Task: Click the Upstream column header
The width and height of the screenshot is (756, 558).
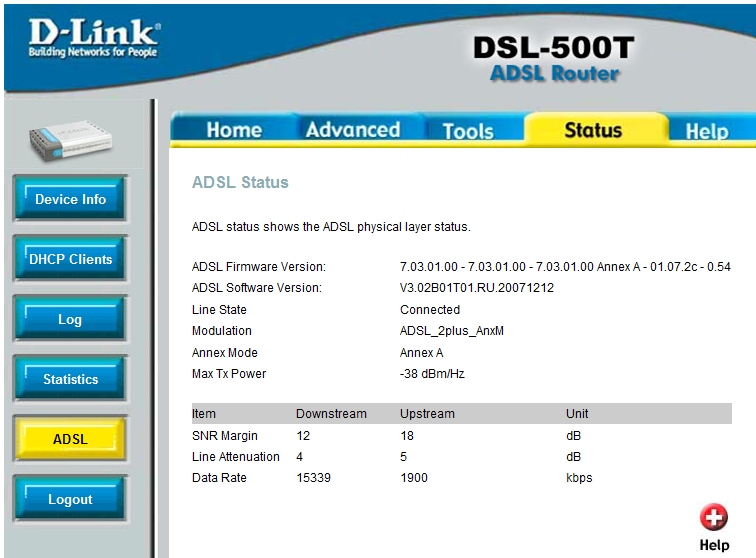Action: point(427,414)
